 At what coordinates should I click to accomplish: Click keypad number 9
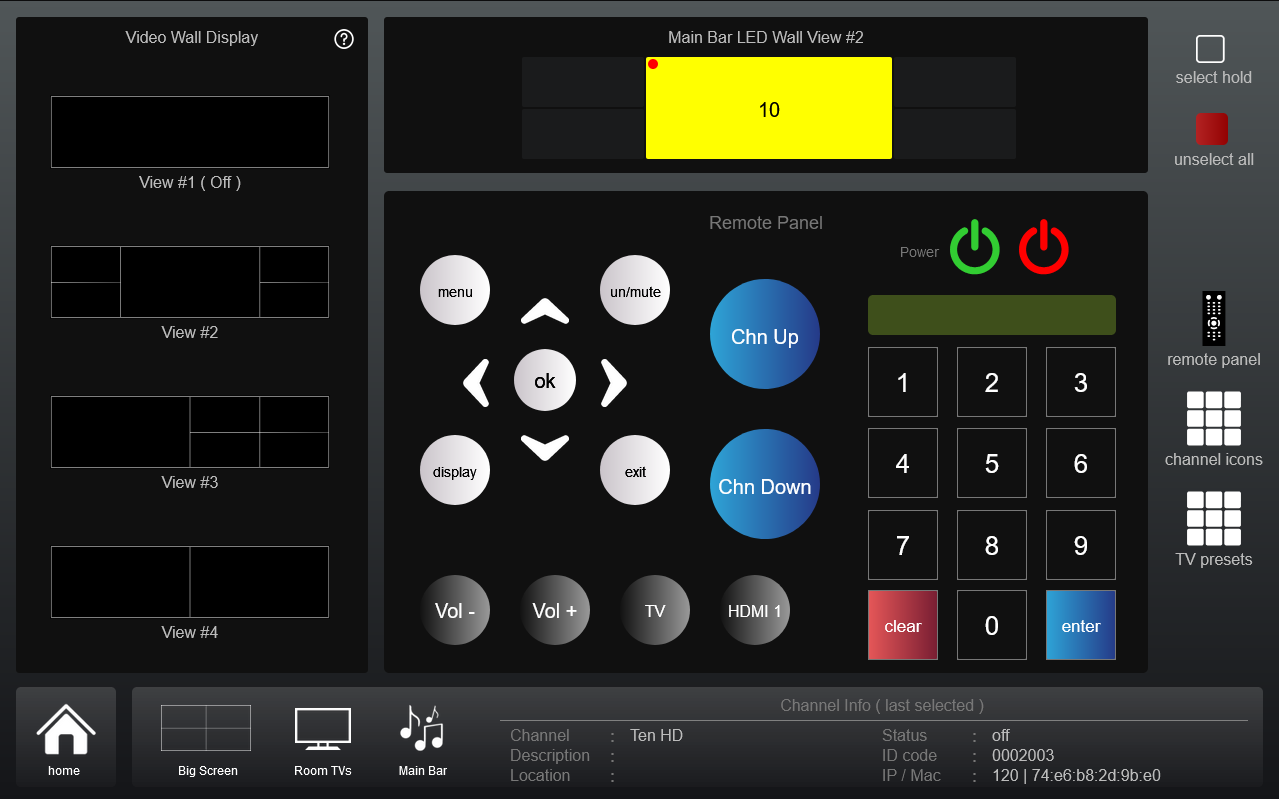[1081, 545]
